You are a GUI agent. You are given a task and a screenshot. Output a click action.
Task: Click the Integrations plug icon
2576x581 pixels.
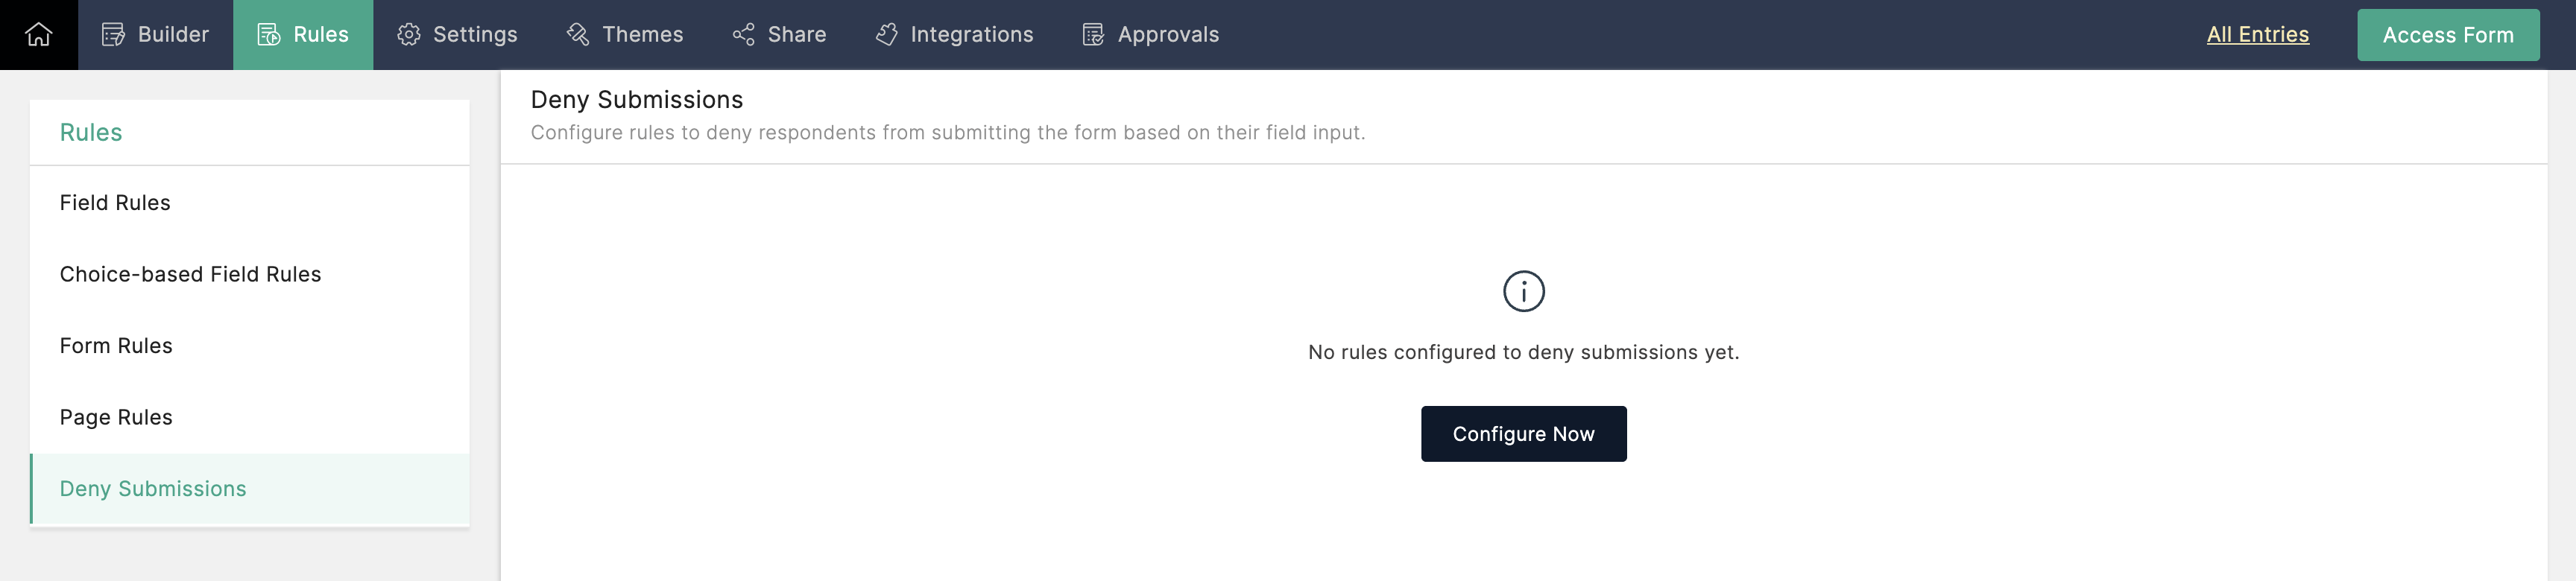click(886, 35)
